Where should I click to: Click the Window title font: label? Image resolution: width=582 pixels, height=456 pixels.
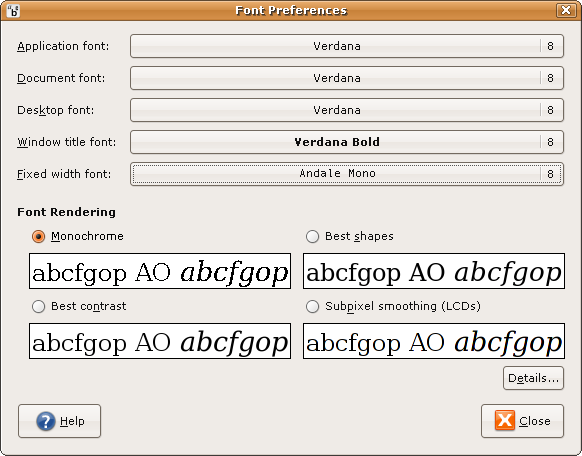(67, 142)
